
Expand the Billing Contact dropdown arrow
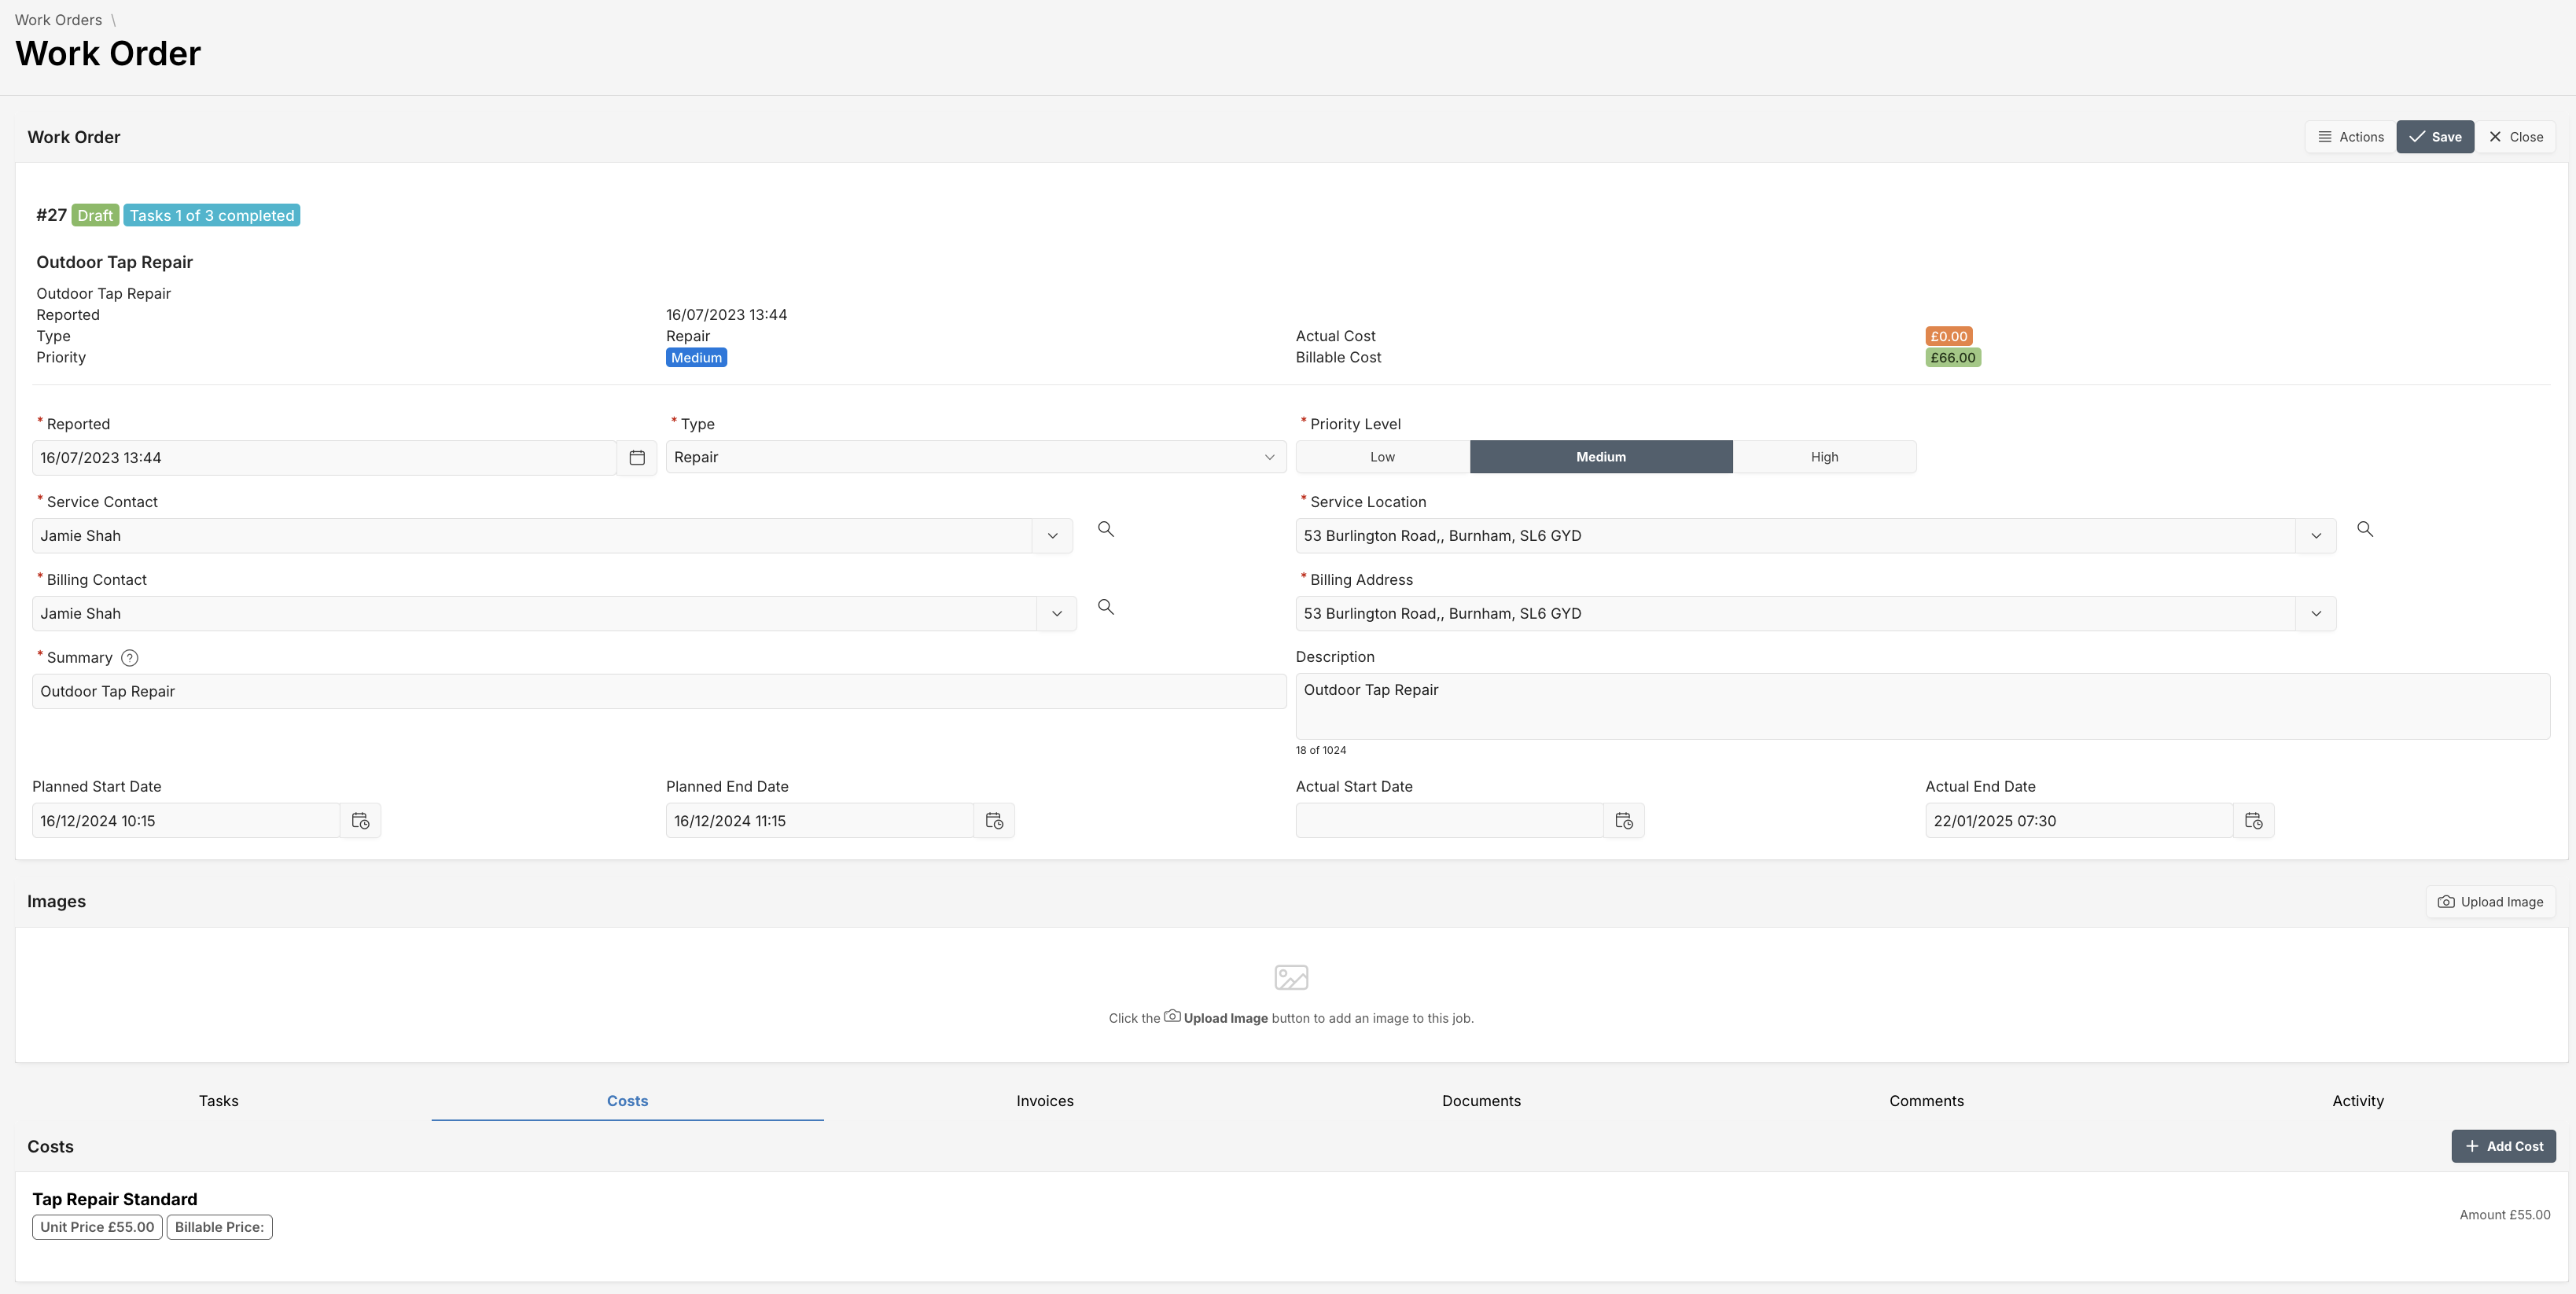tap(1056, 614)
